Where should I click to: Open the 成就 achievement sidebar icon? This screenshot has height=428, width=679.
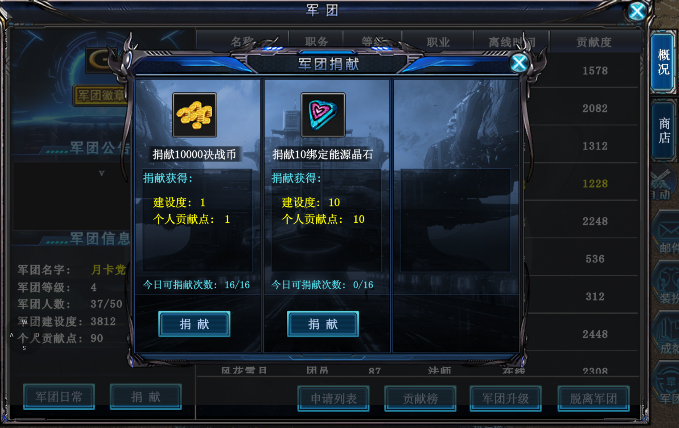pyautogui.click(x=667, y=334)
